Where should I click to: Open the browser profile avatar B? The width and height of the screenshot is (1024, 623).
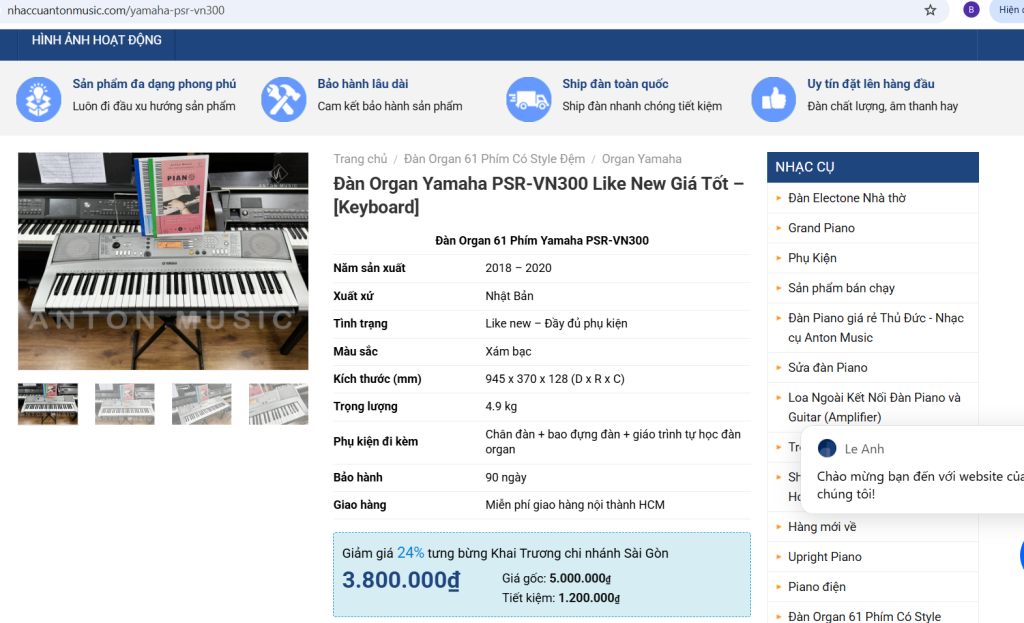[971, 10]
